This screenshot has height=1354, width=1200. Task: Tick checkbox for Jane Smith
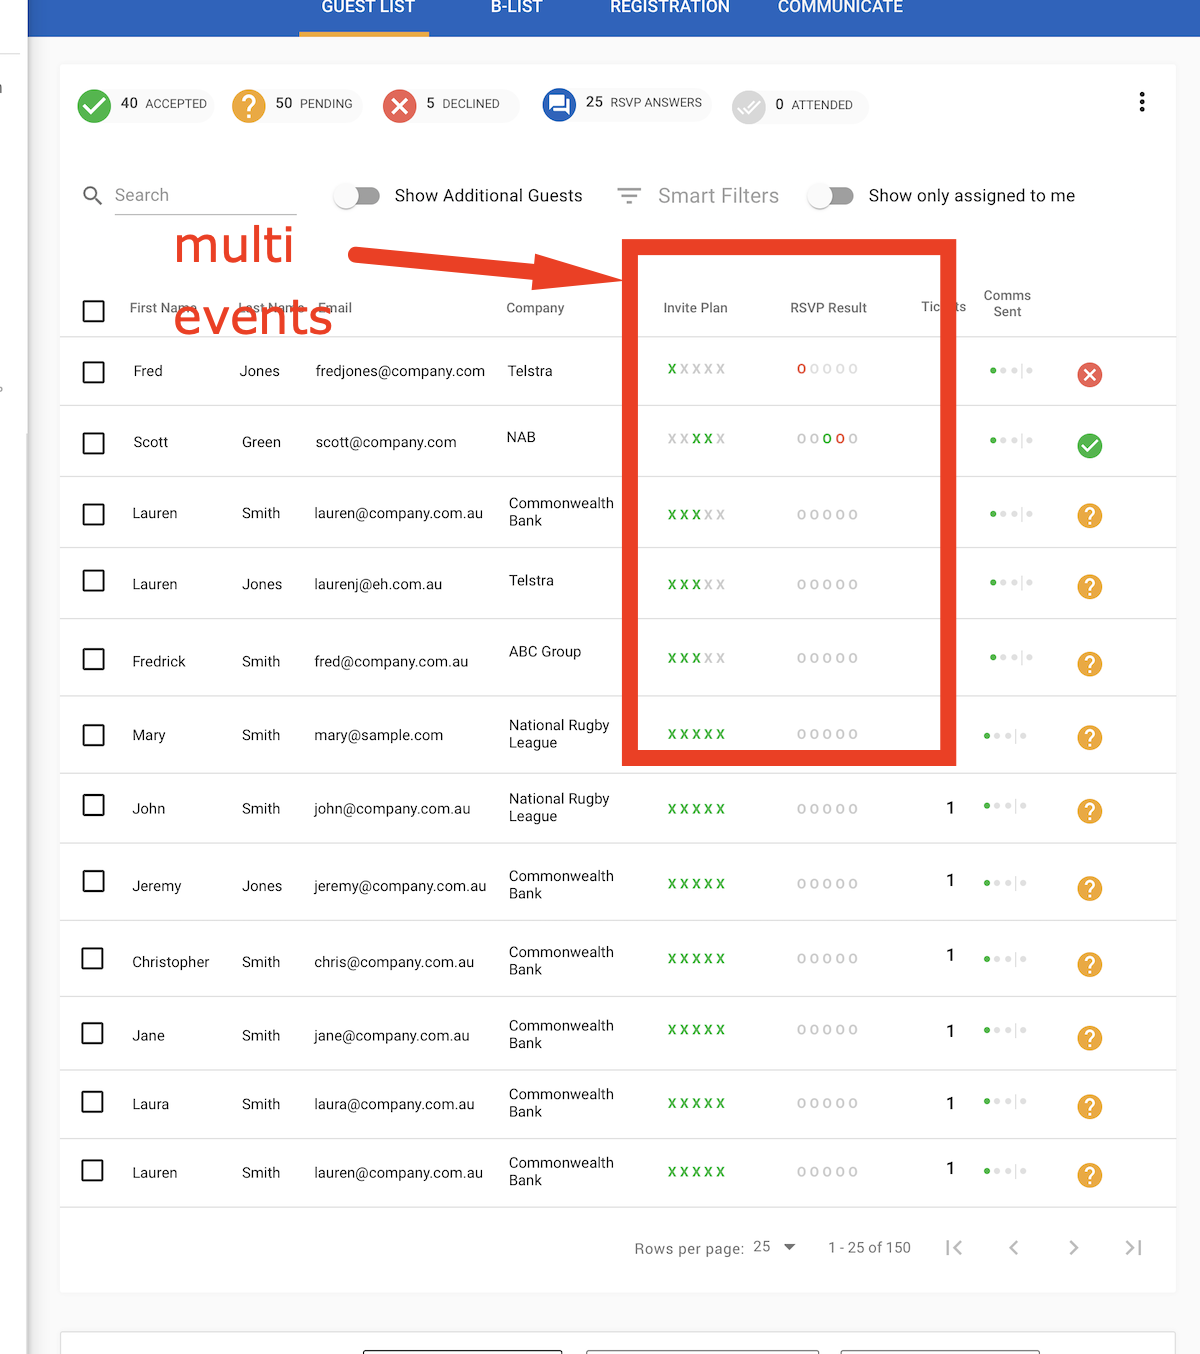pyautogui.click(x=93, y=1033)
